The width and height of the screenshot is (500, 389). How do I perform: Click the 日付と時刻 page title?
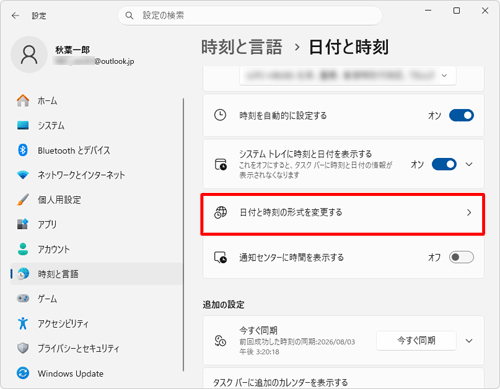[349, 47]
